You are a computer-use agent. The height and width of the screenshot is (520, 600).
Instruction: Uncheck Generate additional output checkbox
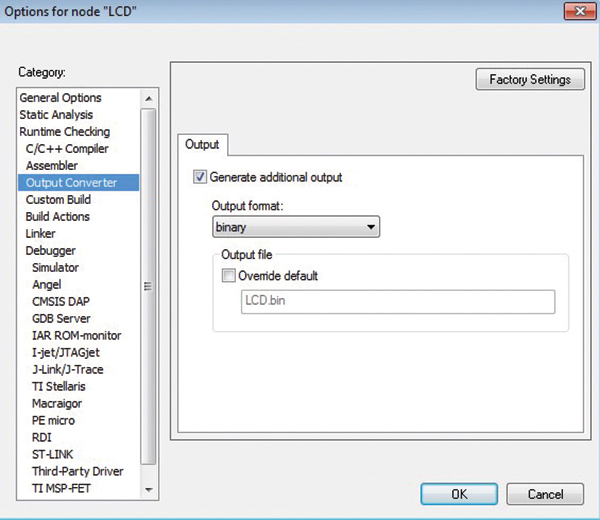click(200, 178)
